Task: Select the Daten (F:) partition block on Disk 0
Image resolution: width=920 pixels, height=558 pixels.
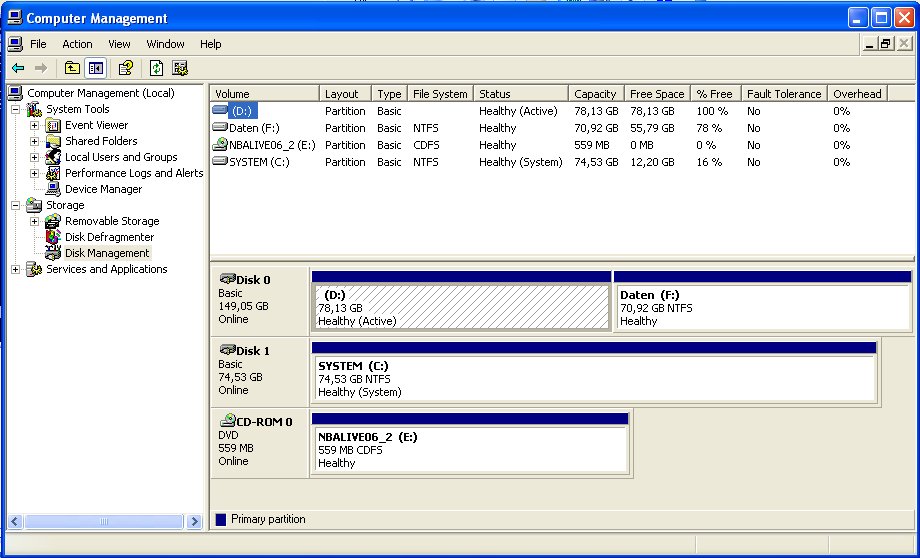Action: tap(762, 307)
